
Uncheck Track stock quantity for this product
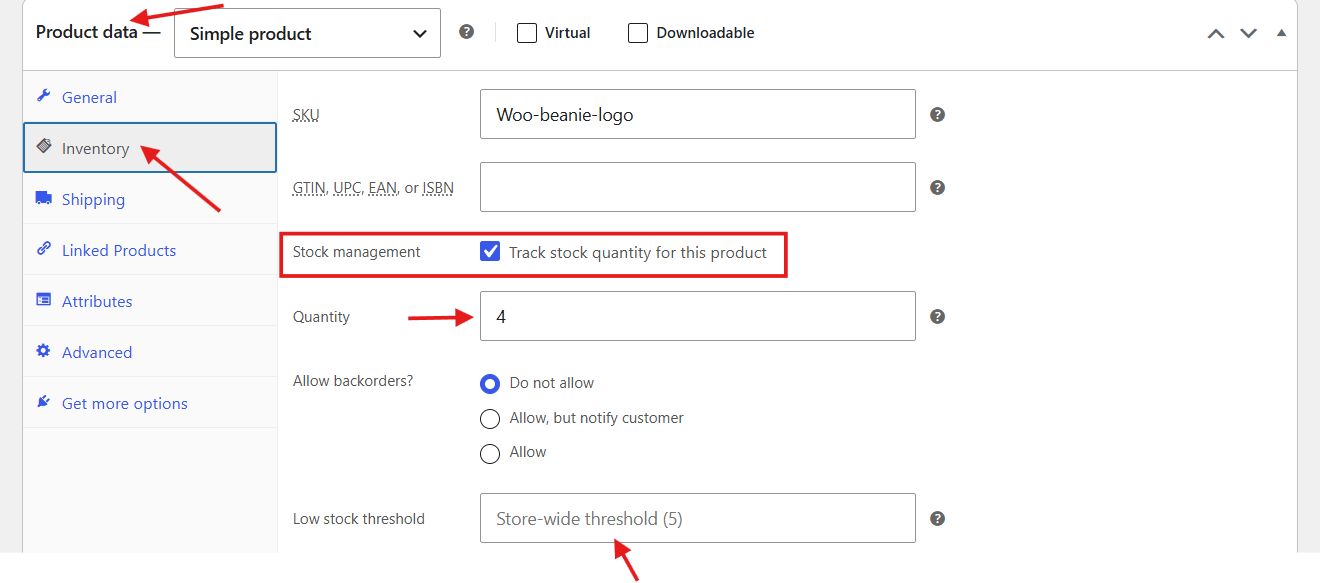point(490,252)
